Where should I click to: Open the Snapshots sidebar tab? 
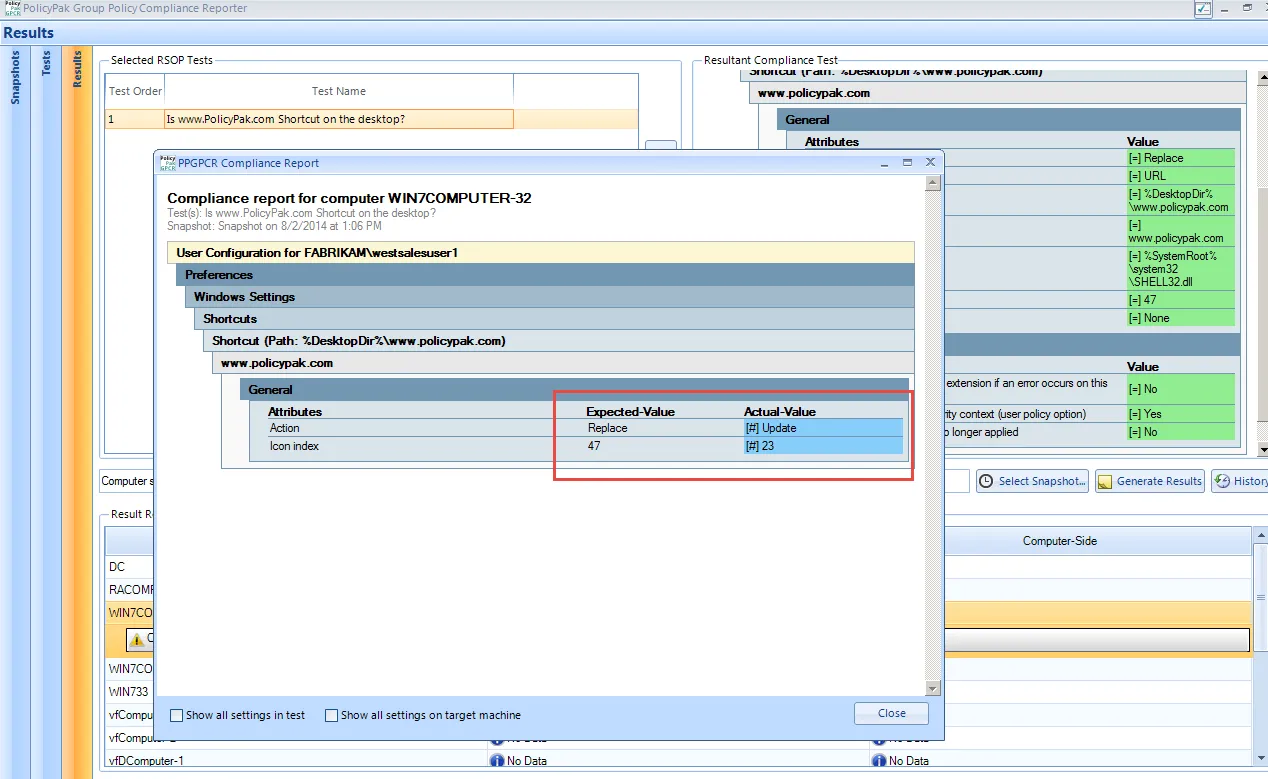[x=15, y=78]
